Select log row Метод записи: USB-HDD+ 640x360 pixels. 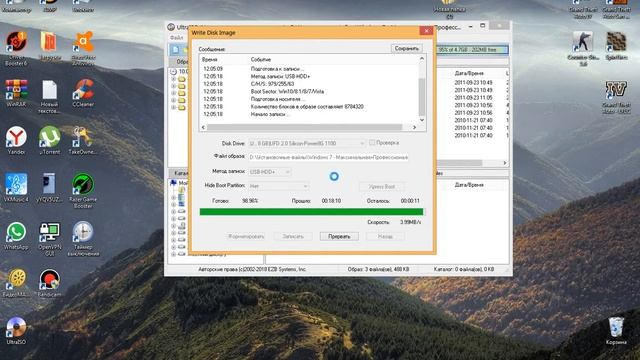(310, 76)
